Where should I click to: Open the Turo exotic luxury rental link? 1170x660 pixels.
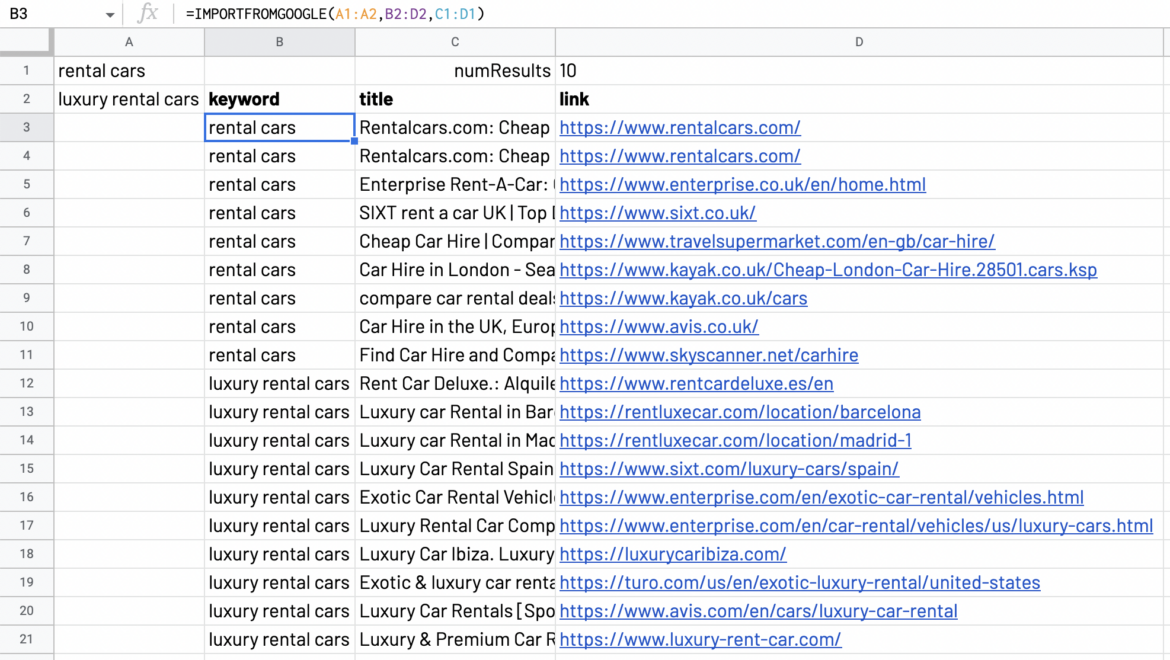tap(799, 582)
